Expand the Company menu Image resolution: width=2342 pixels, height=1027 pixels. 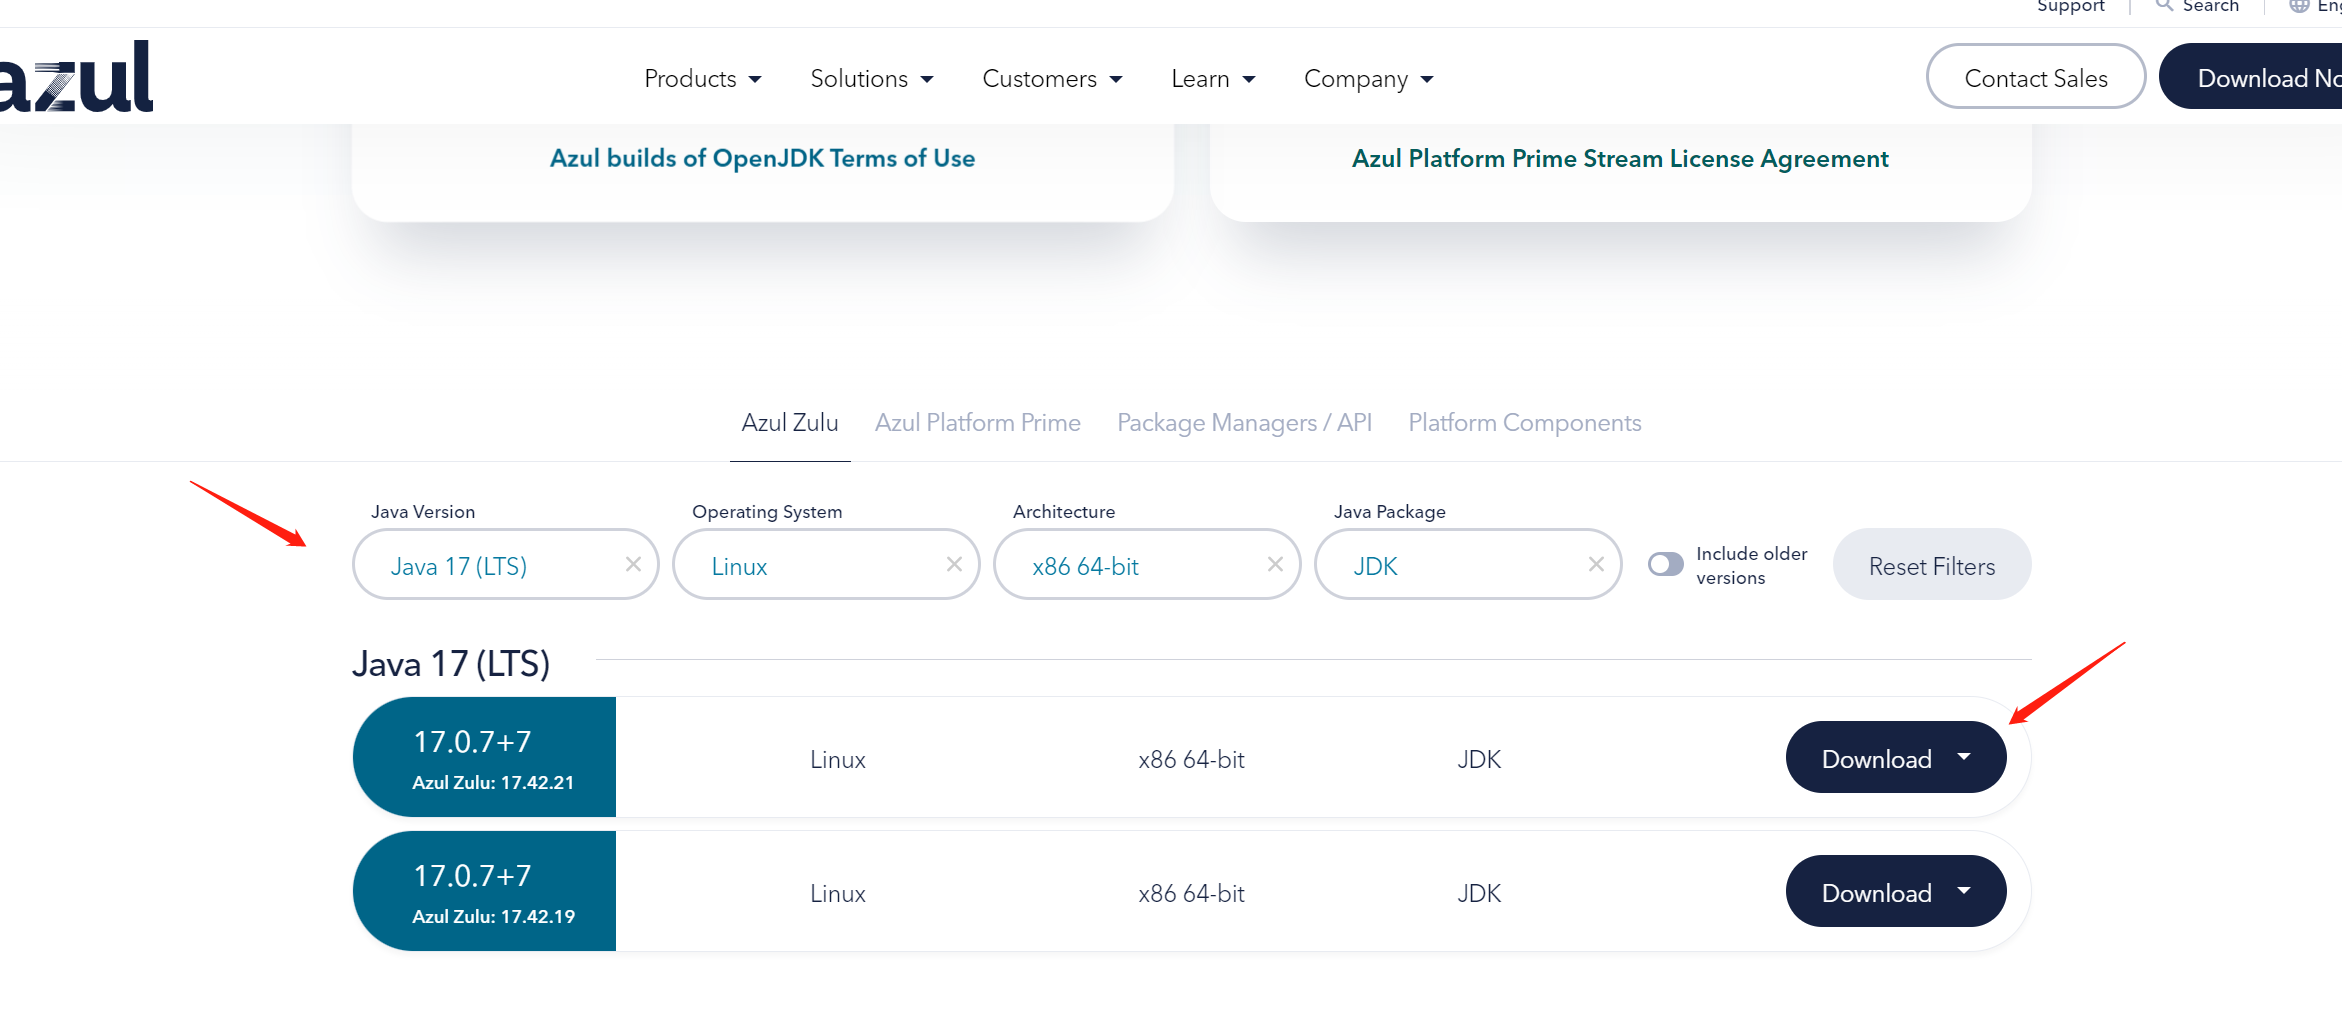1368,79
